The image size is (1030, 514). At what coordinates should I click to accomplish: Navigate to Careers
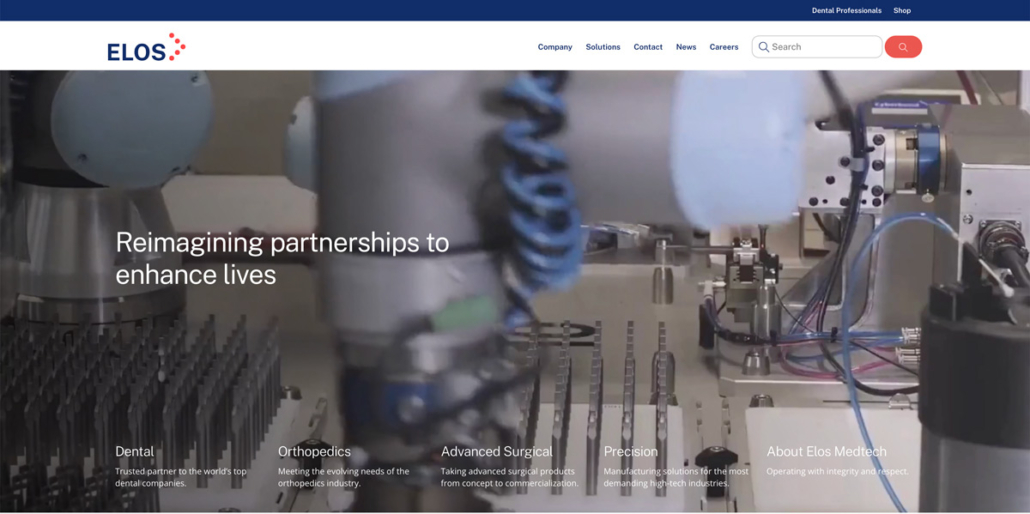(x=724, y=47)
